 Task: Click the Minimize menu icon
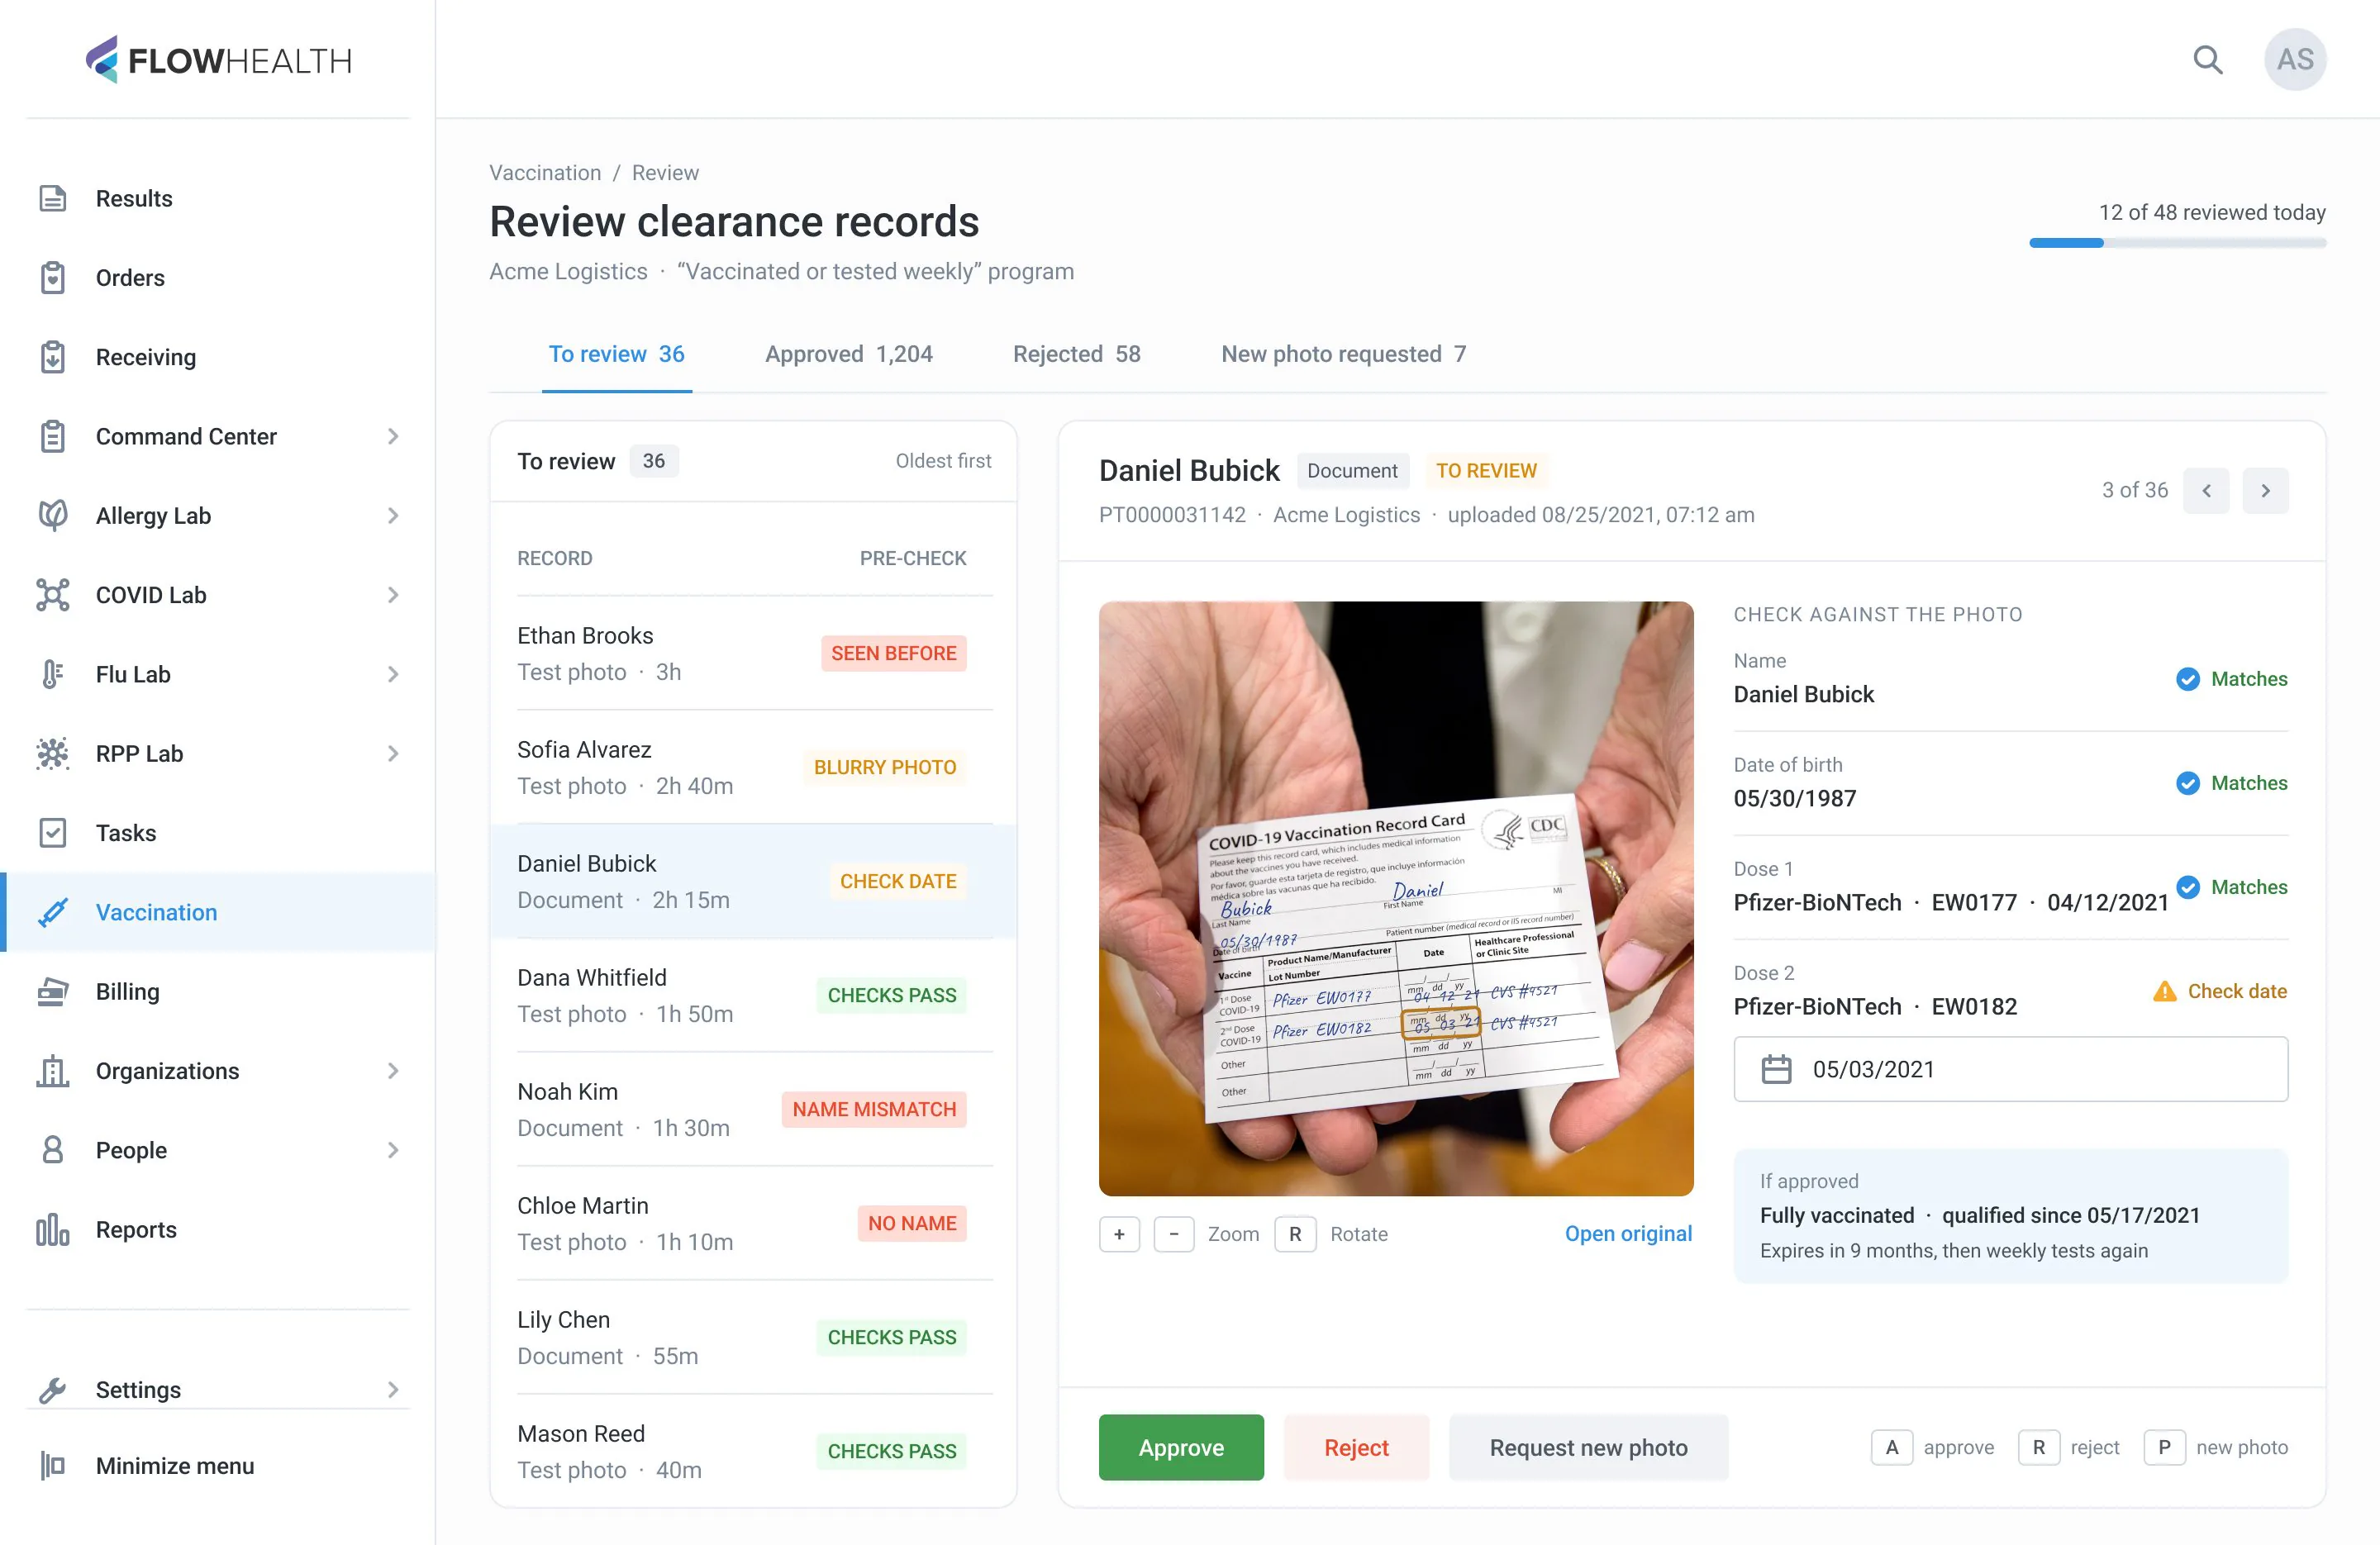(x=53, y=1465)
